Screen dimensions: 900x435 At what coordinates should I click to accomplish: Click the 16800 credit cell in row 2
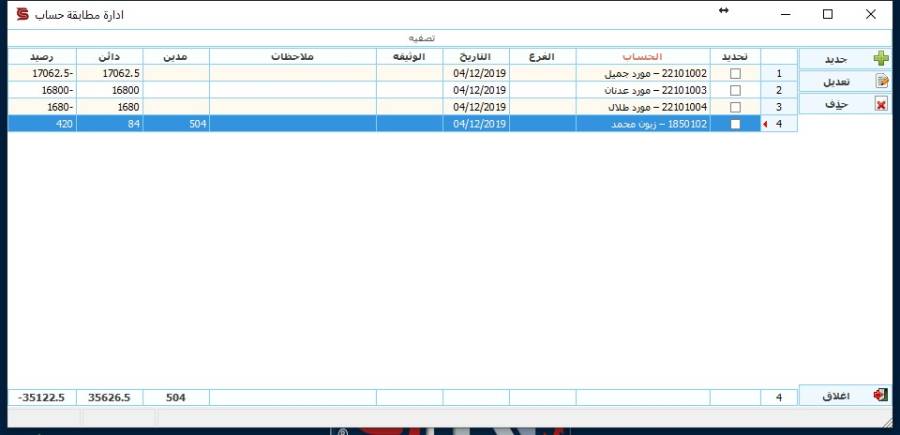(x=110, y=90)
